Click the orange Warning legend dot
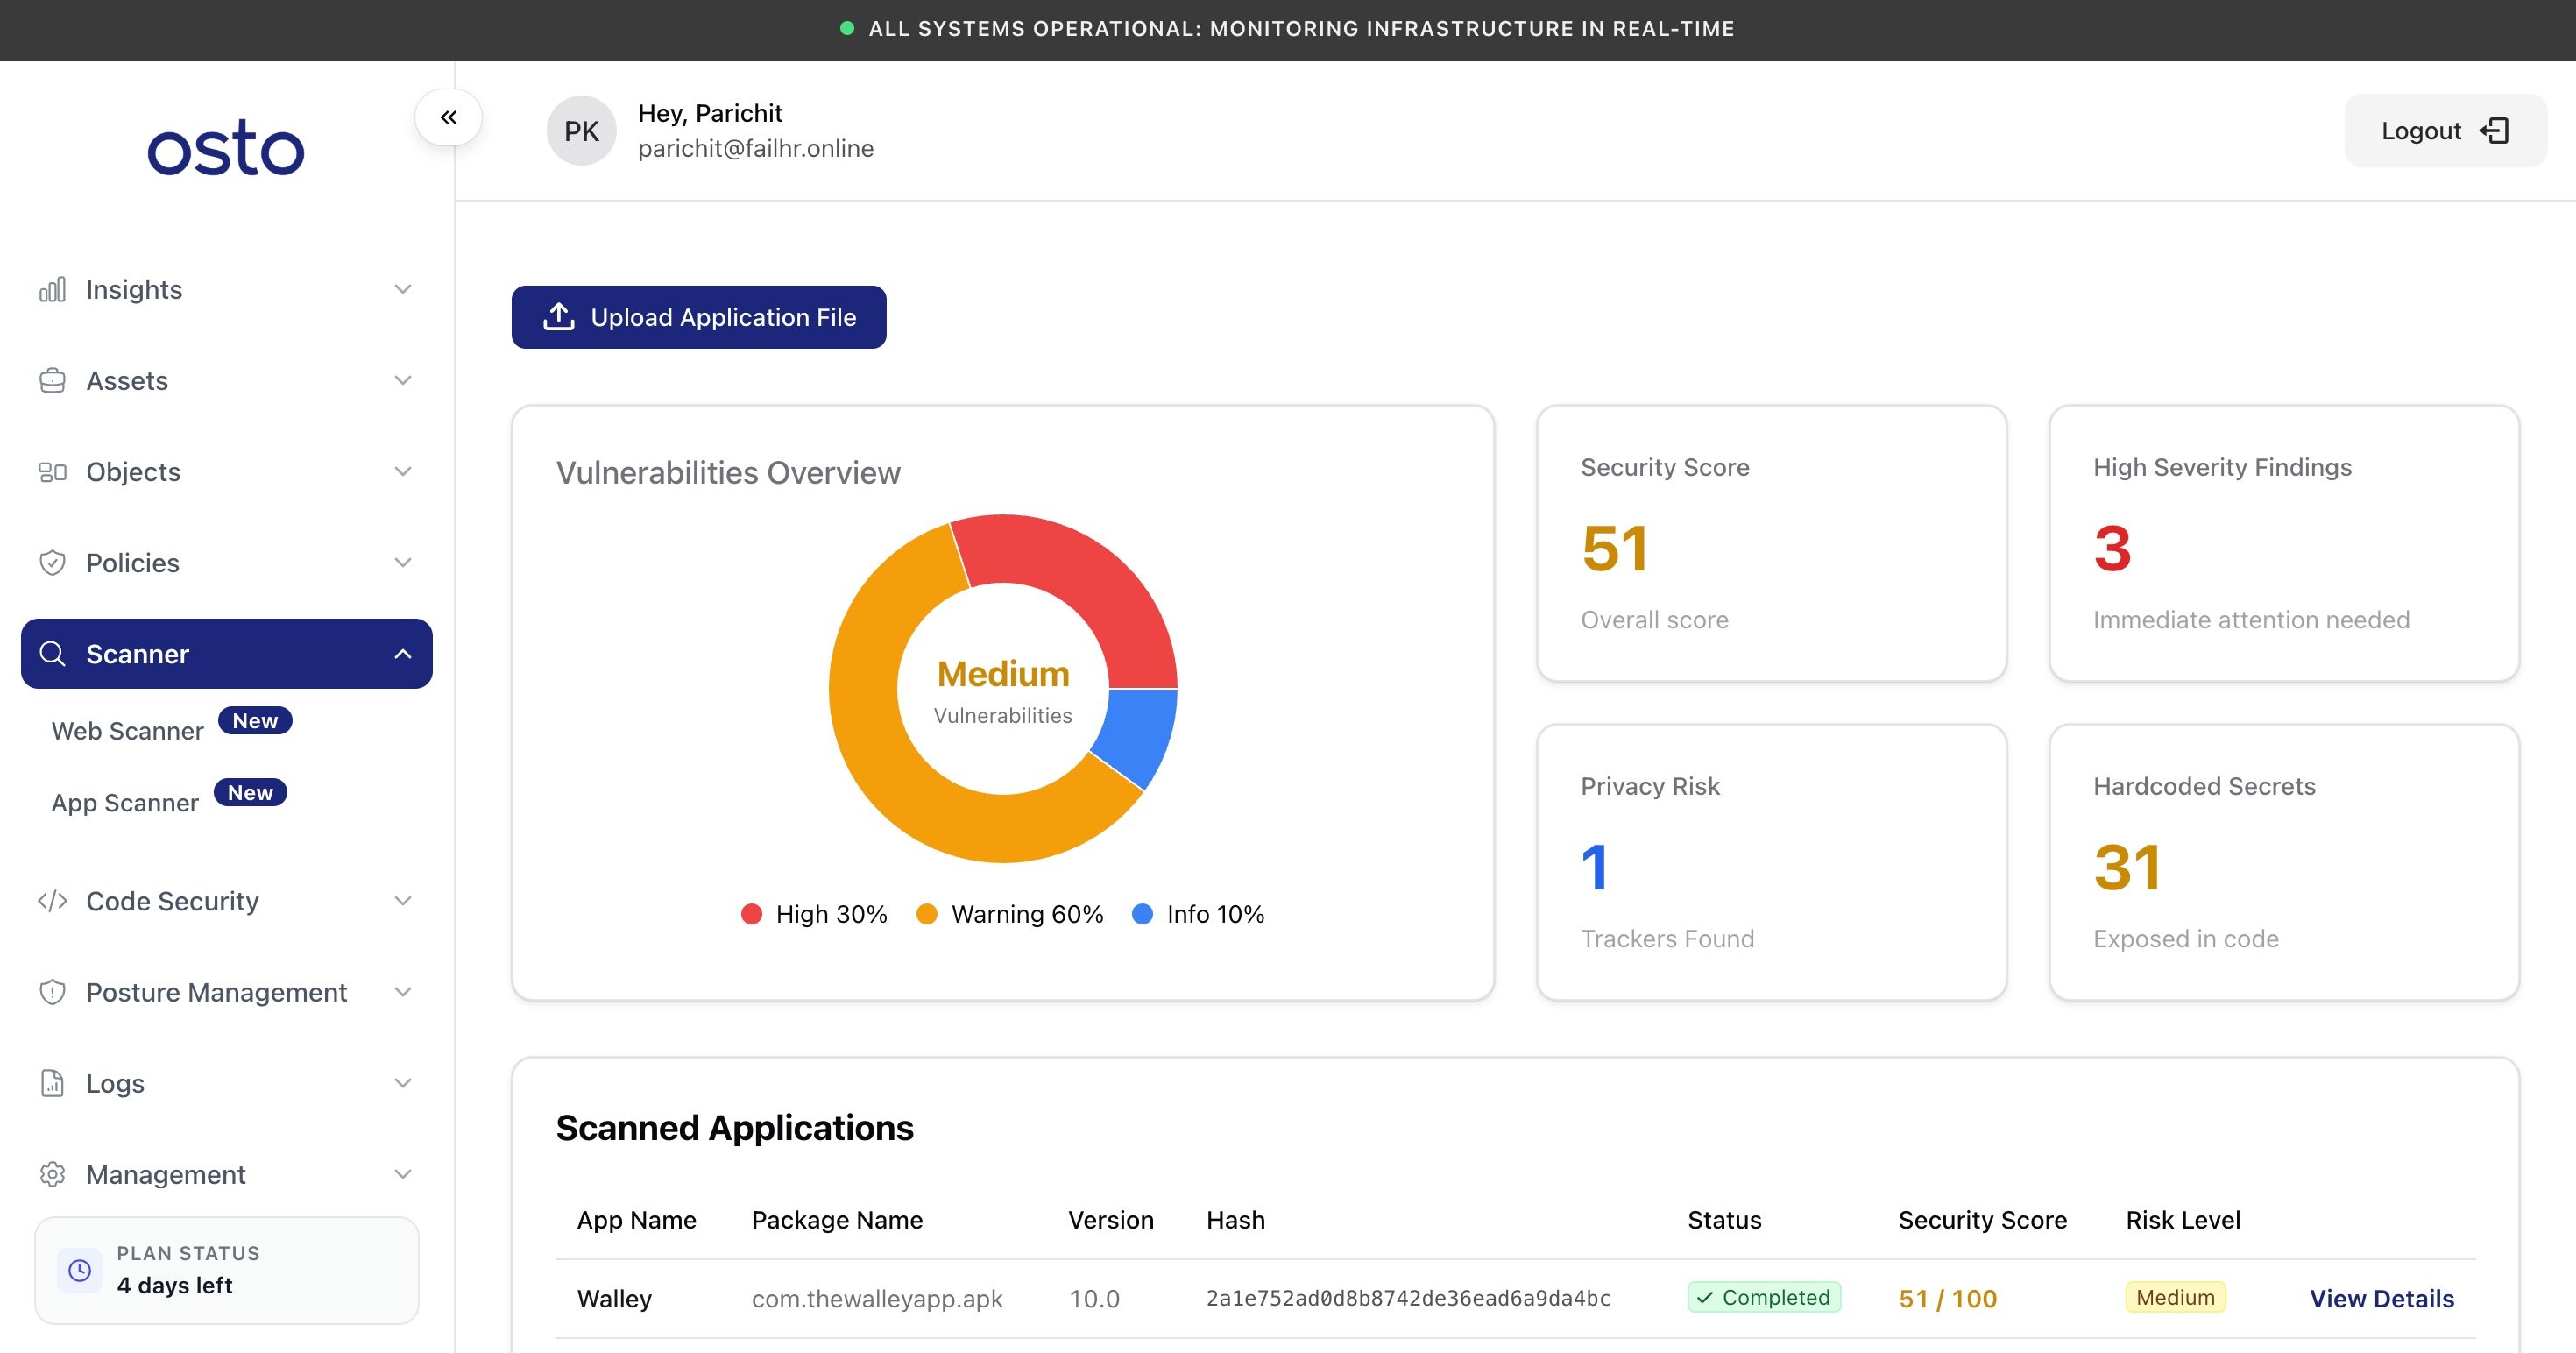The width and height of the screenshot is (2576, 1353). coord(927,914)
